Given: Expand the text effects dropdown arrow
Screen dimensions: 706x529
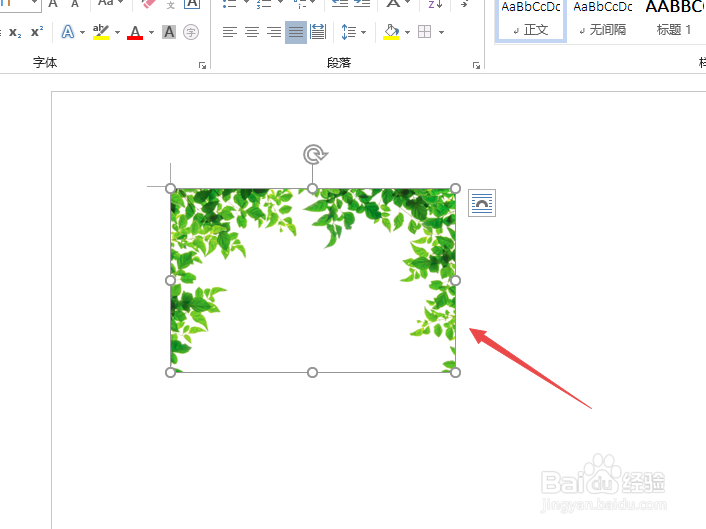Looking at the screenshot, I should click(82, 32).
